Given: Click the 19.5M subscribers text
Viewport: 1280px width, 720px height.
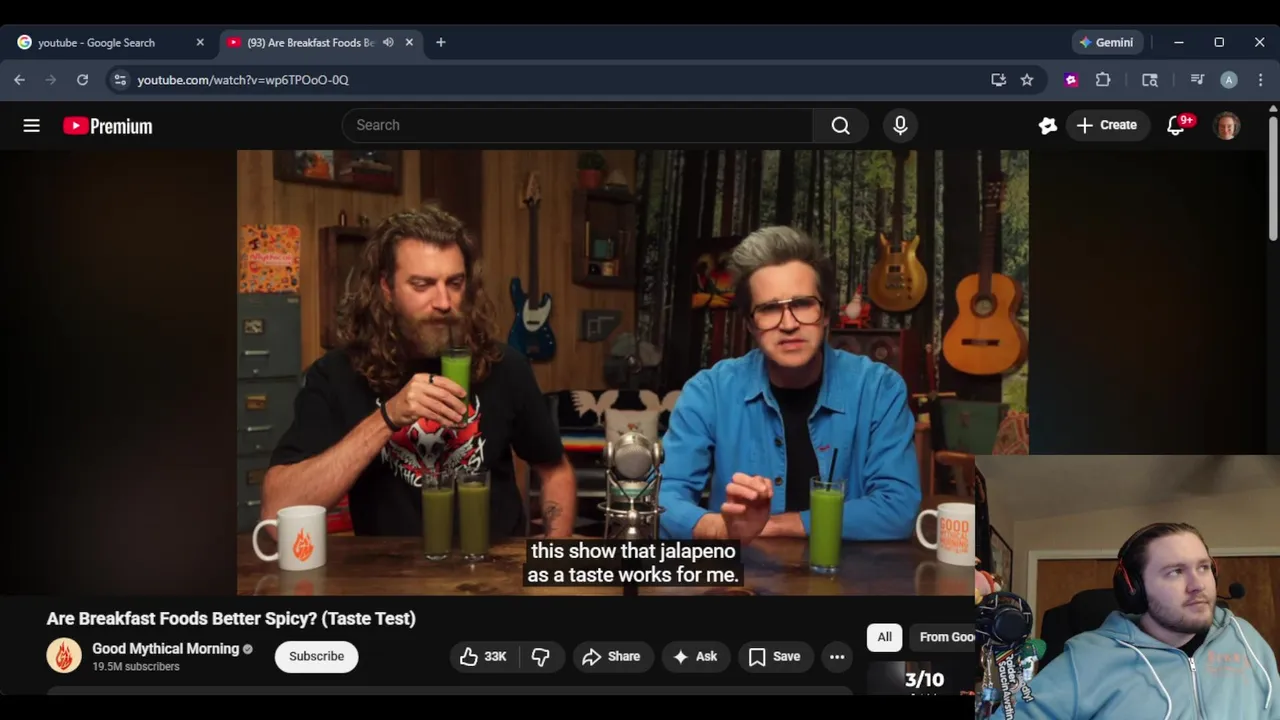Looking at the screenshot, I should pyautogui.click(x=136, y=667).
